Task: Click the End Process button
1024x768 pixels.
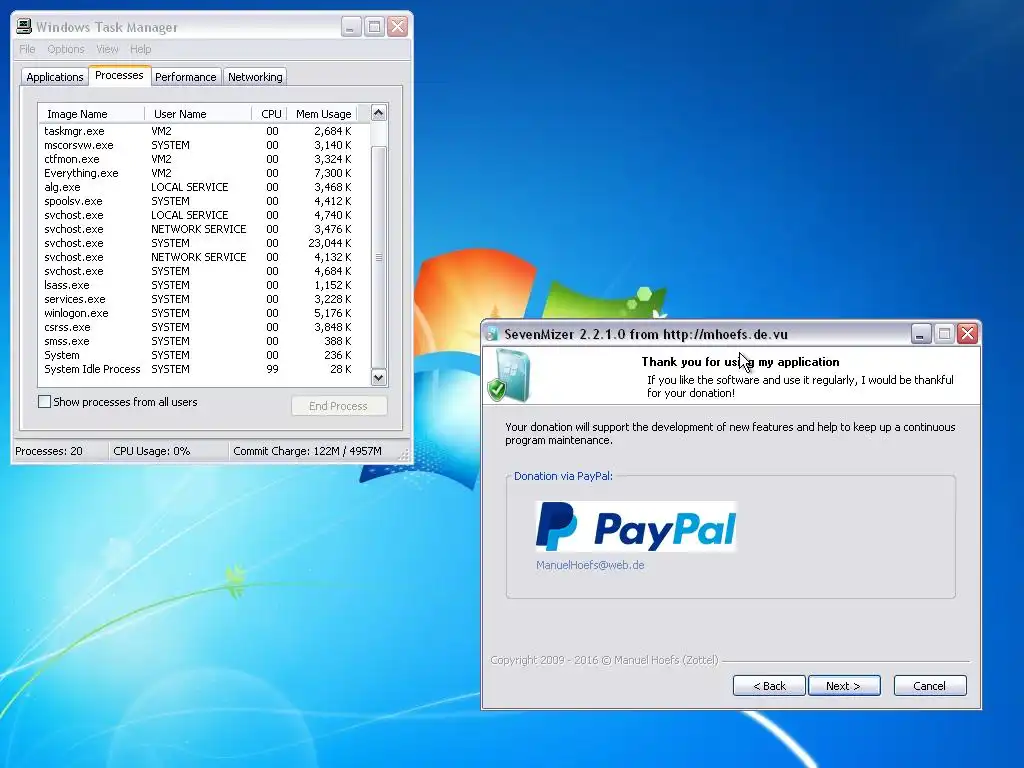Action: point(338,406)
